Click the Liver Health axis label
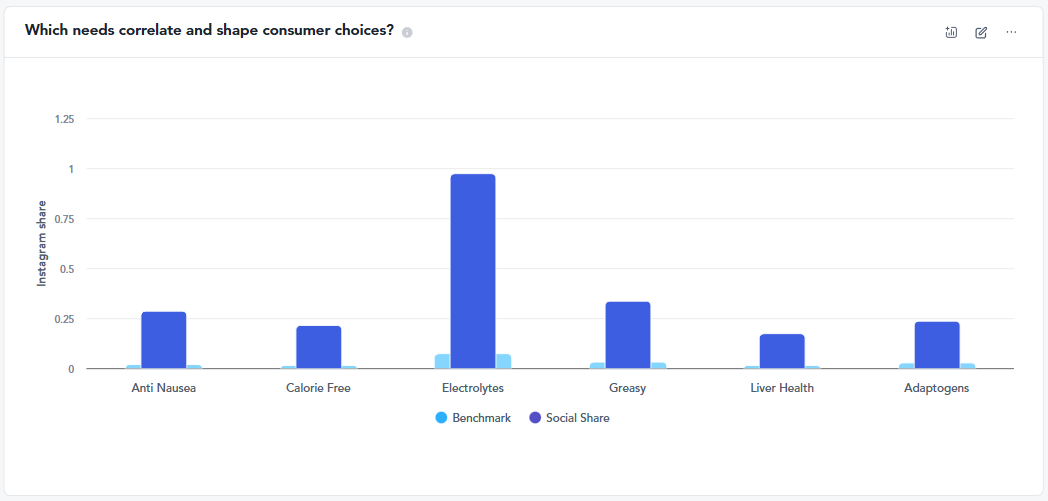This screenshot has width=1048, height=501. 782,388
